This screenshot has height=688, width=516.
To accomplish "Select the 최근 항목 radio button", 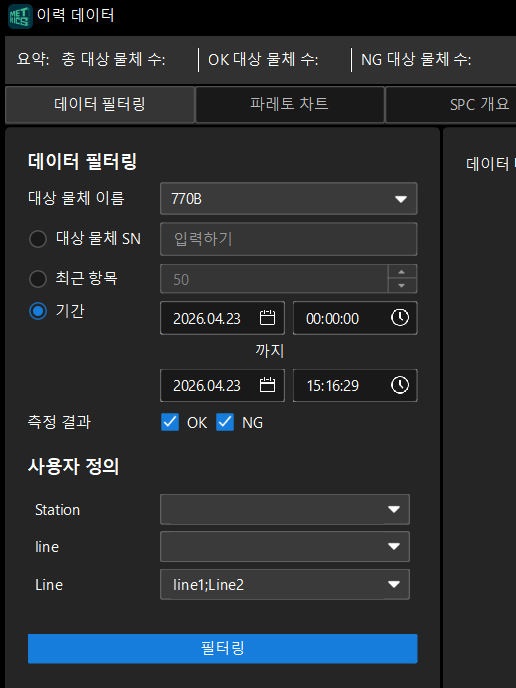I will click(x=38, y=279).
